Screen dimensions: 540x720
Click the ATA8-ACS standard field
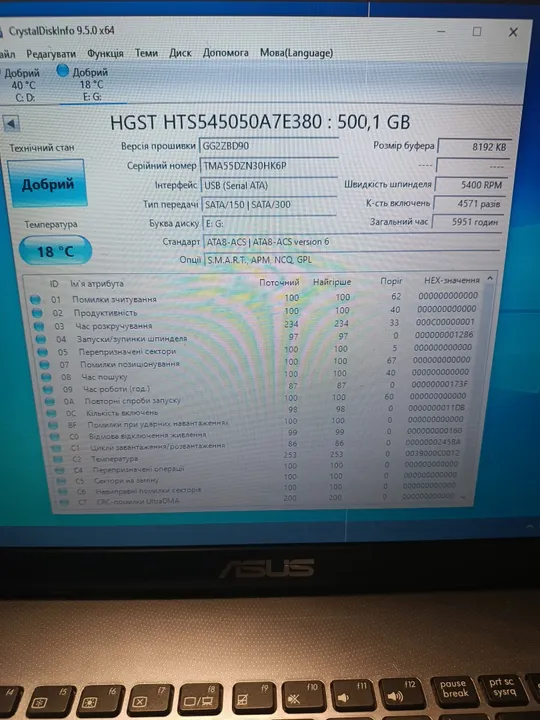[x=351, y=242]
